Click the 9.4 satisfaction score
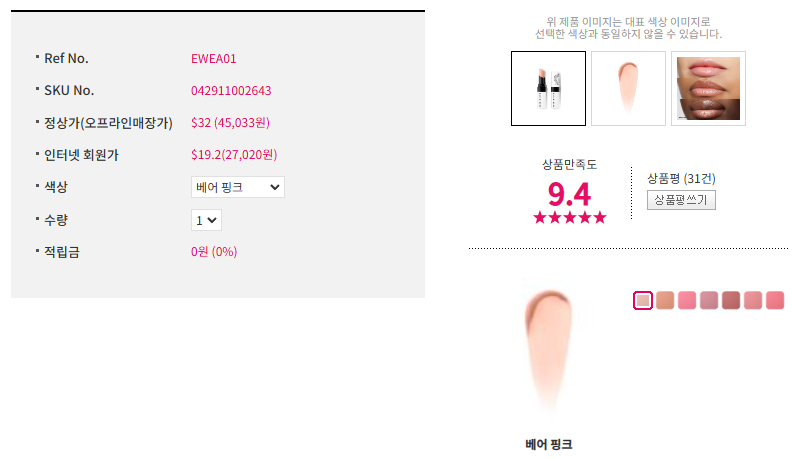 [x=569, y=194]
